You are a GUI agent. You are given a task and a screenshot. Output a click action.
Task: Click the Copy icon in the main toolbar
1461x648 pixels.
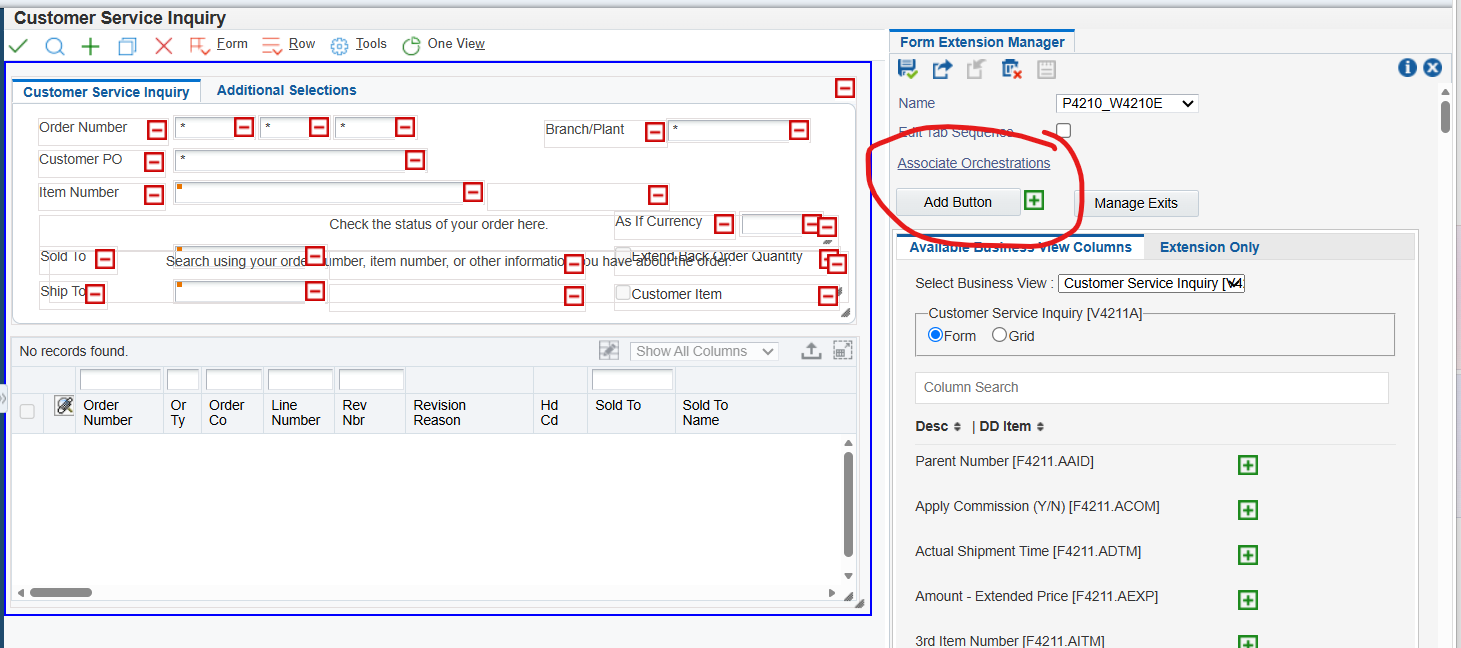click(127, 46)
